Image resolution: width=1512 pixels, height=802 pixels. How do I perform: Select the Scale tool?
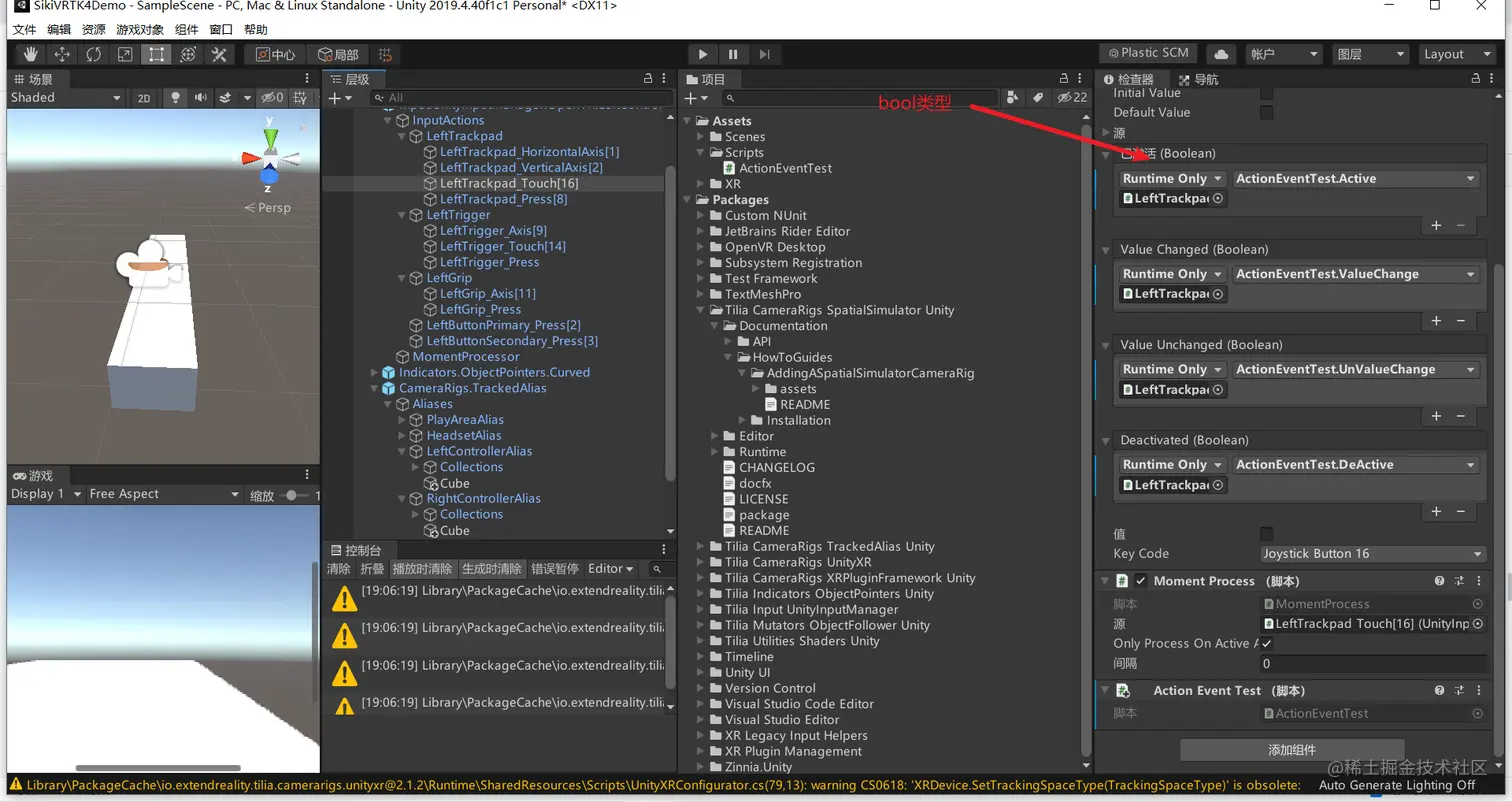124,54
